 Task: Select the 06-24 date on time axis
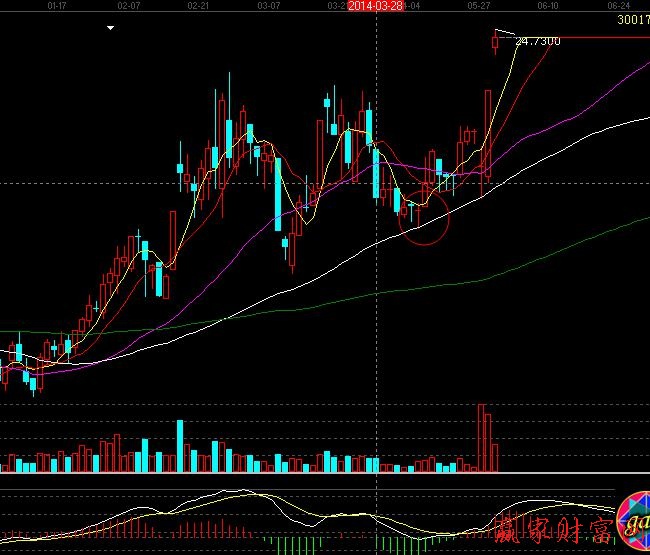619,6
